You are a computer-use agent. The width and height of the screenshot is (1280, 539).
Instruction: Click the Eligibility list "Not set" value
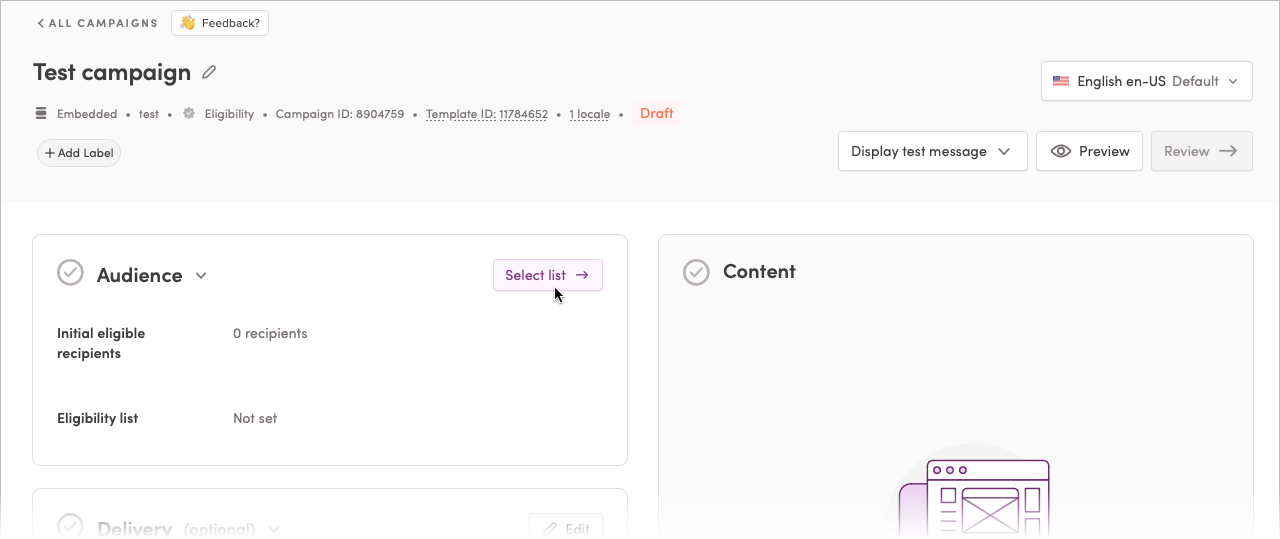255,418
